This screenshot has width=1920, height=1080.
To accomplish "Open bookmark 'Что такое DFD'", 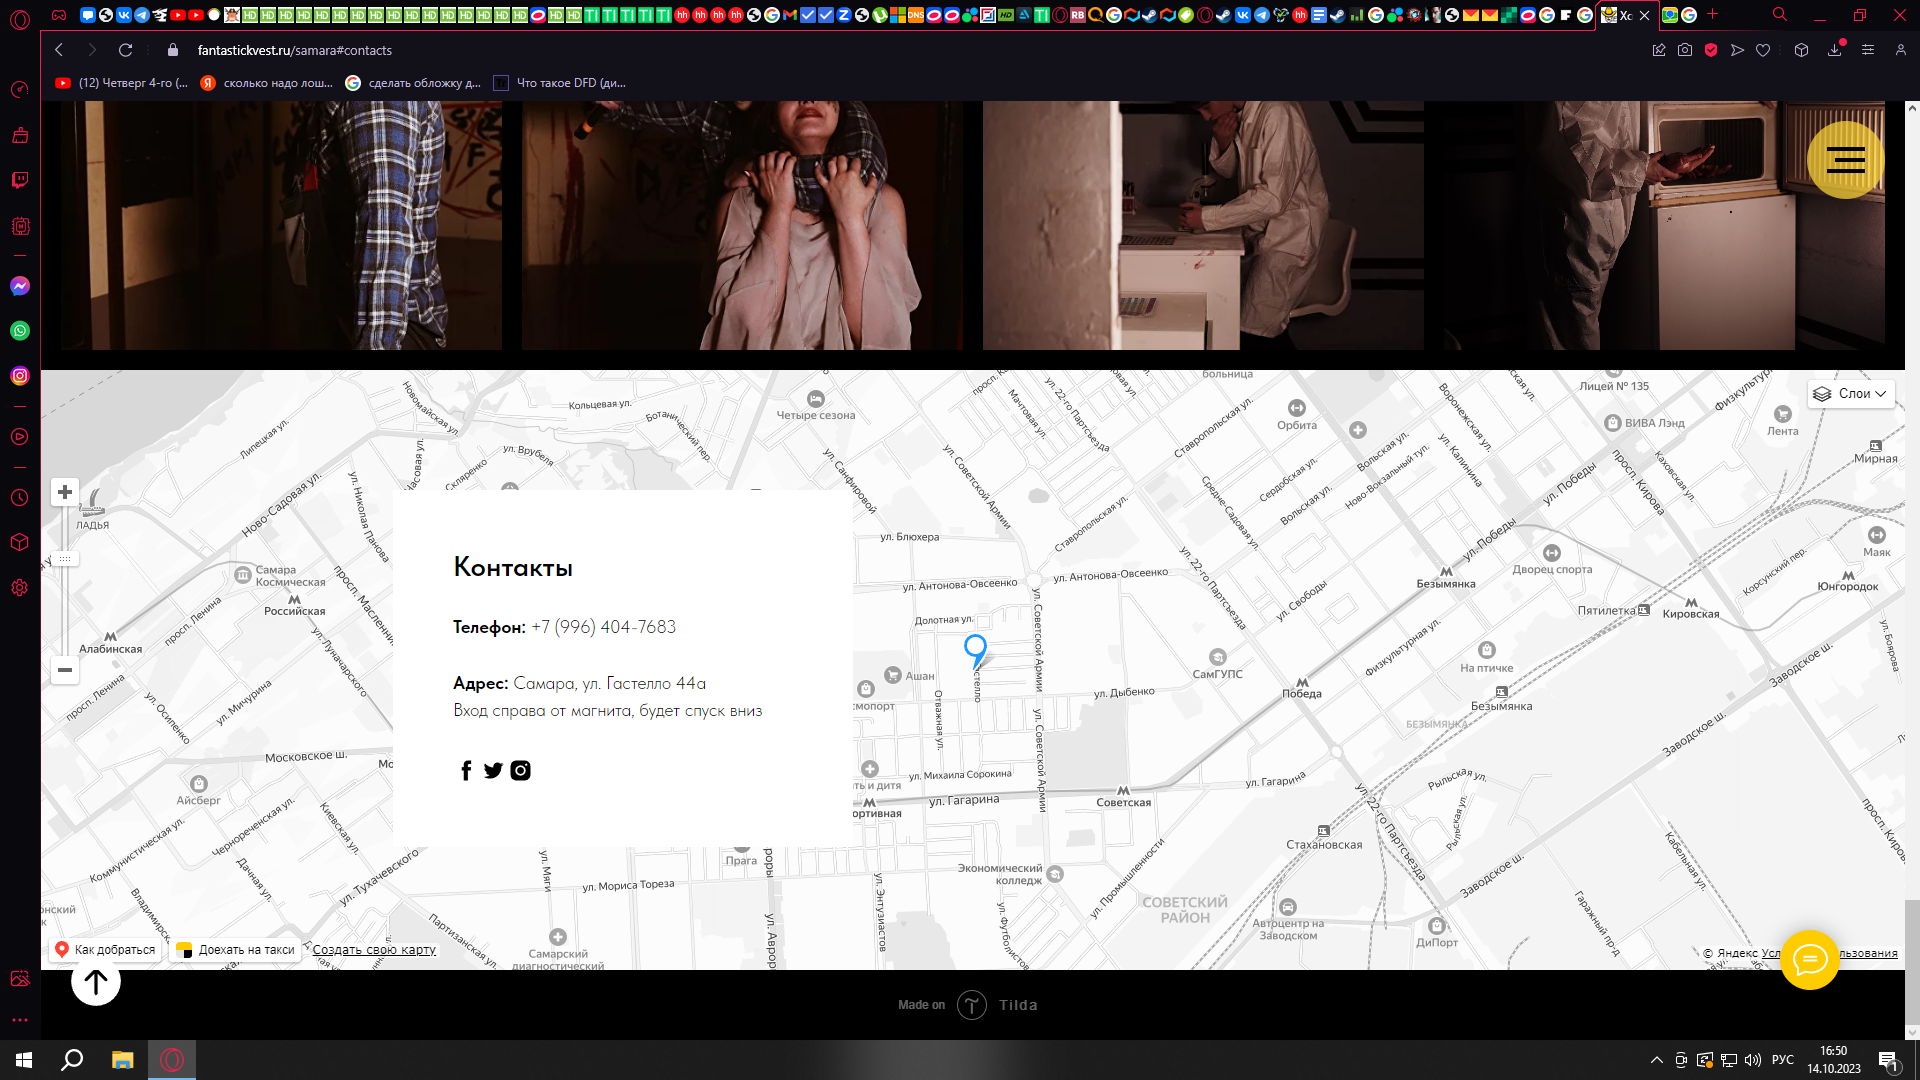I will pos(560,83).
